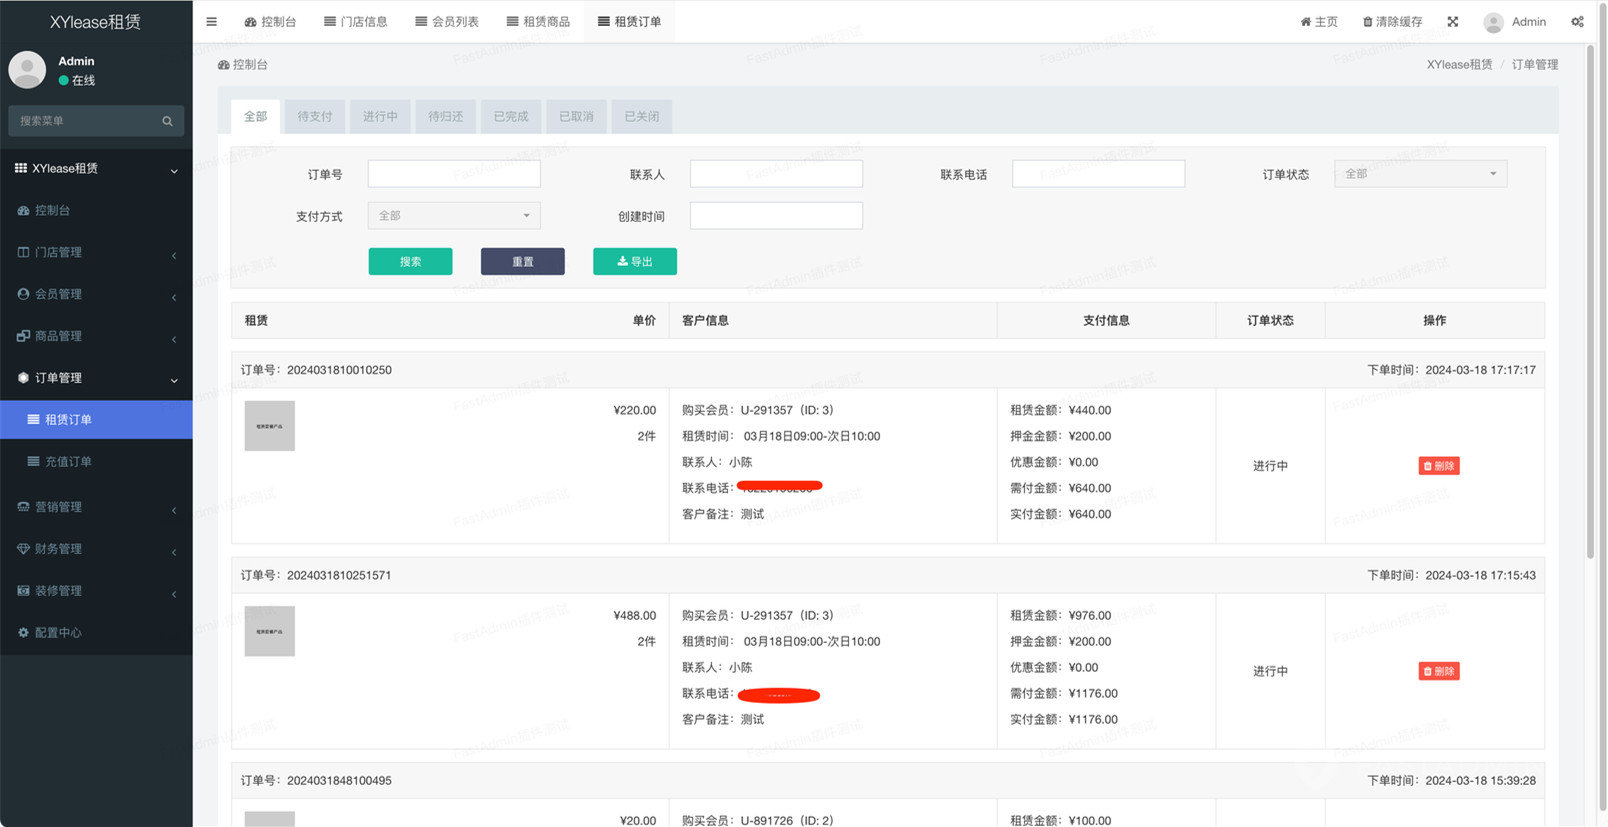Click the 清除缓存 trash link
1608x827 pixels.
click(1392, 21)
